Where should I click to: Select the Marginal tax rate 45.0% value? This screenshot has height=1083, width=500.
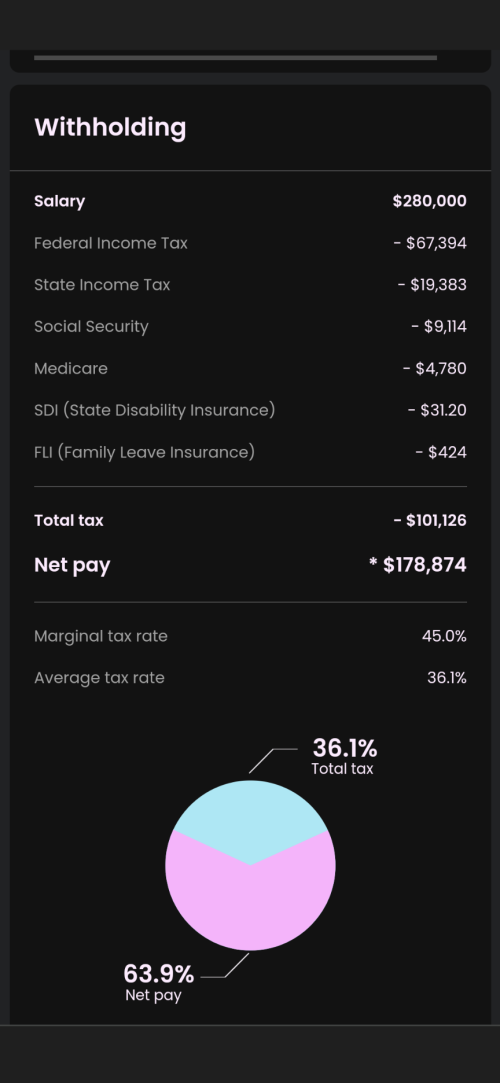[x=444, y=636]
